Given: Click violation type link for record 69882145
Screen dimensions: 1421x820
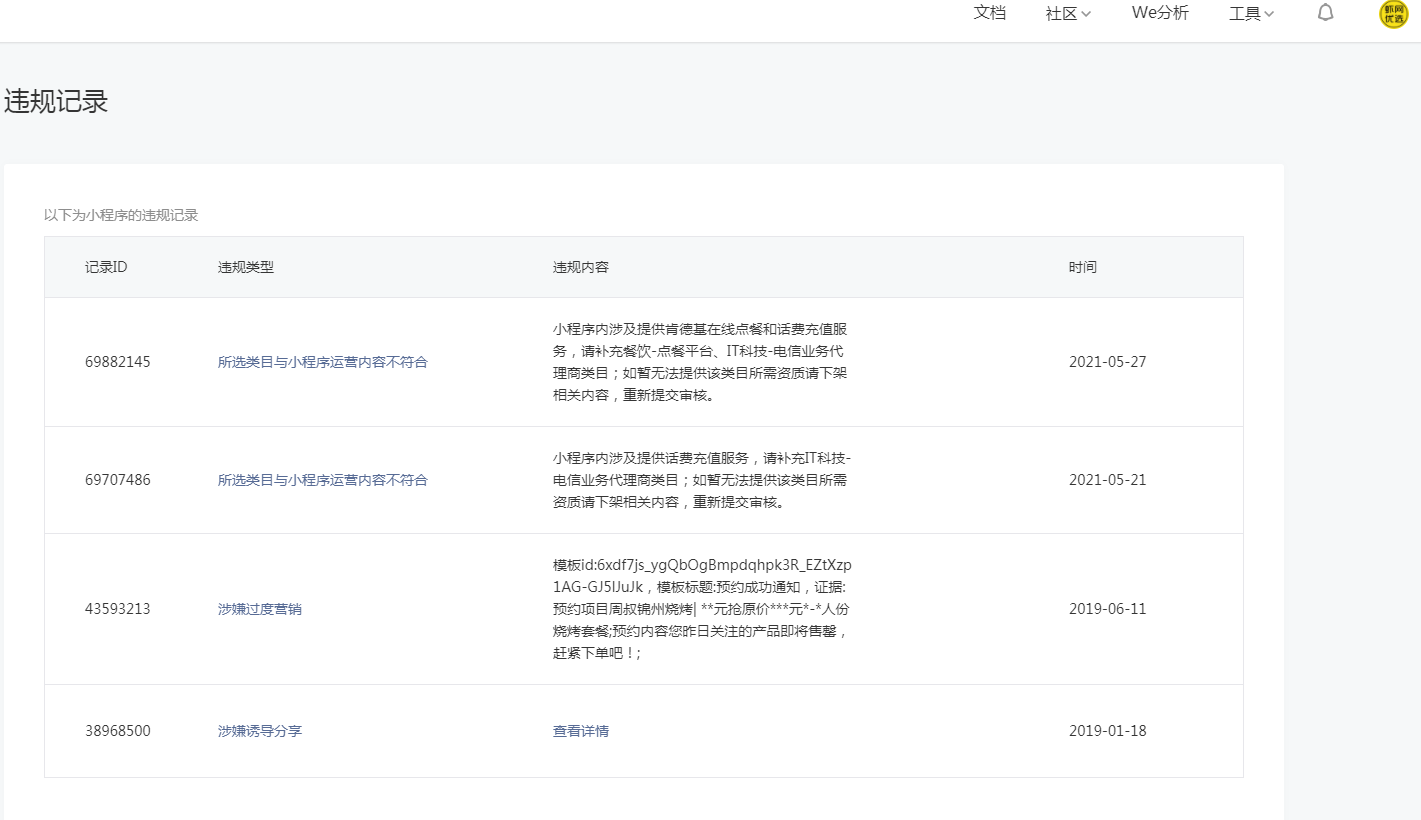Looking at the screenshot, I should point(323,362).
